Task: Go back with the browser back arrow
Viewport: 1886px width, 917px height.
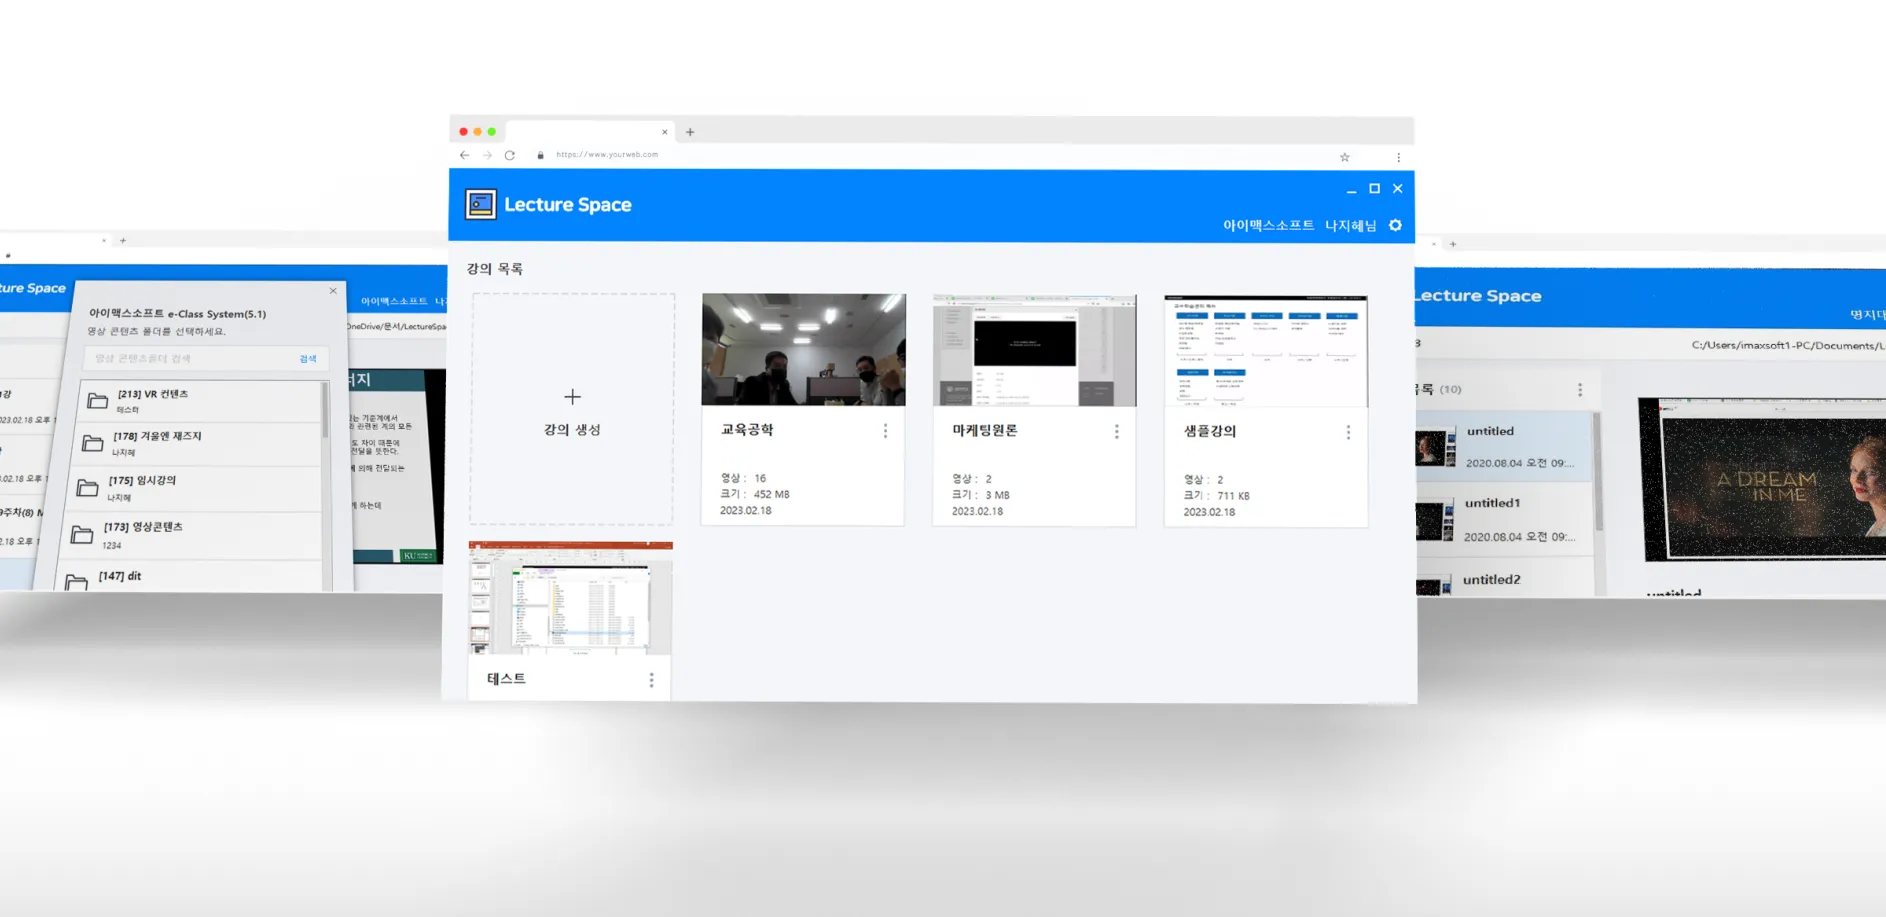Action: (x=465, y=155)
